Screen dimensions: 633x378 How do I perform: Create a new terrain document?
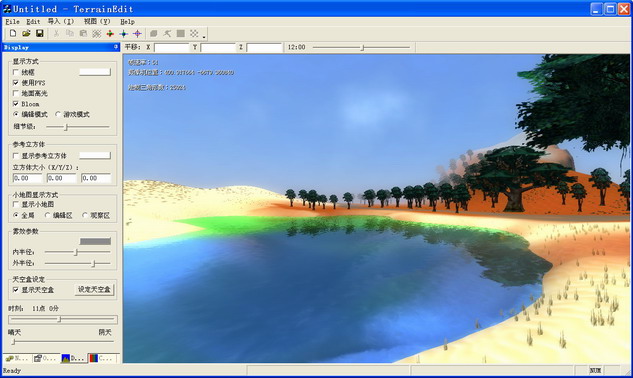pos(13,34)
